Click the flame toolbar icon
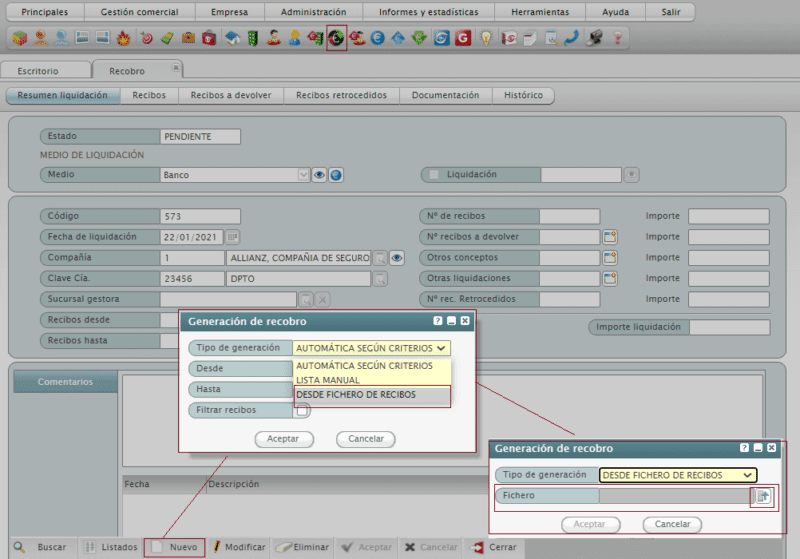 point(123,38)
